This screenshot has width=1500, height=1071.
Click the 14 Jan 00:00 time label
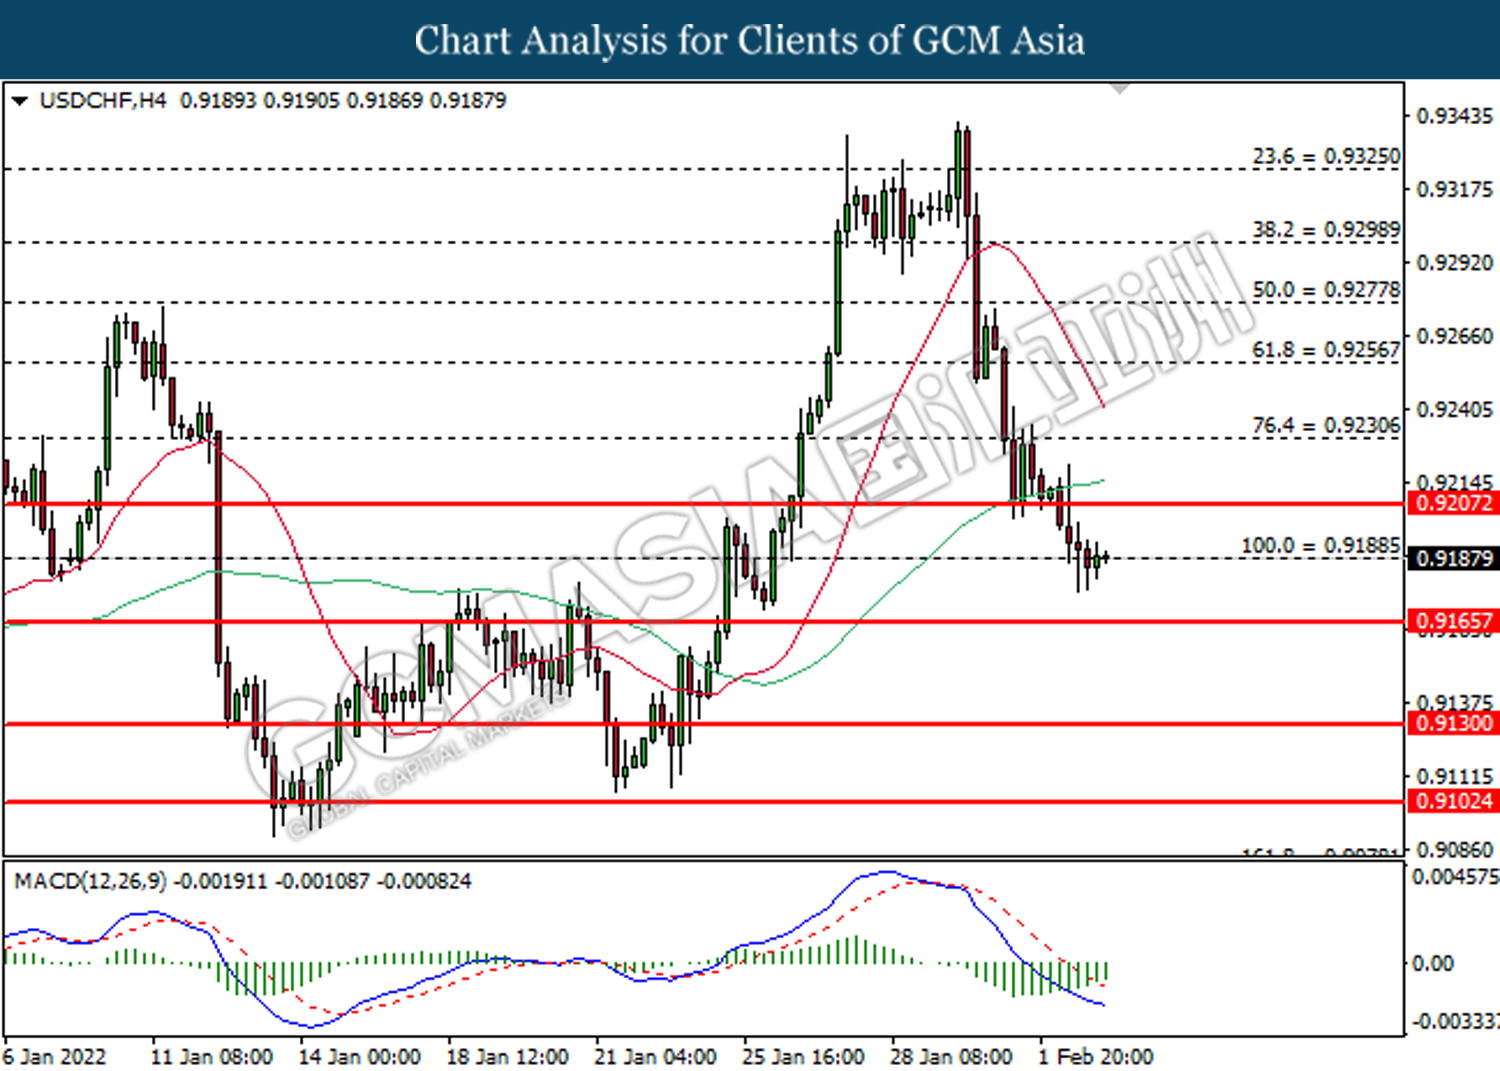pos(359,1057)
